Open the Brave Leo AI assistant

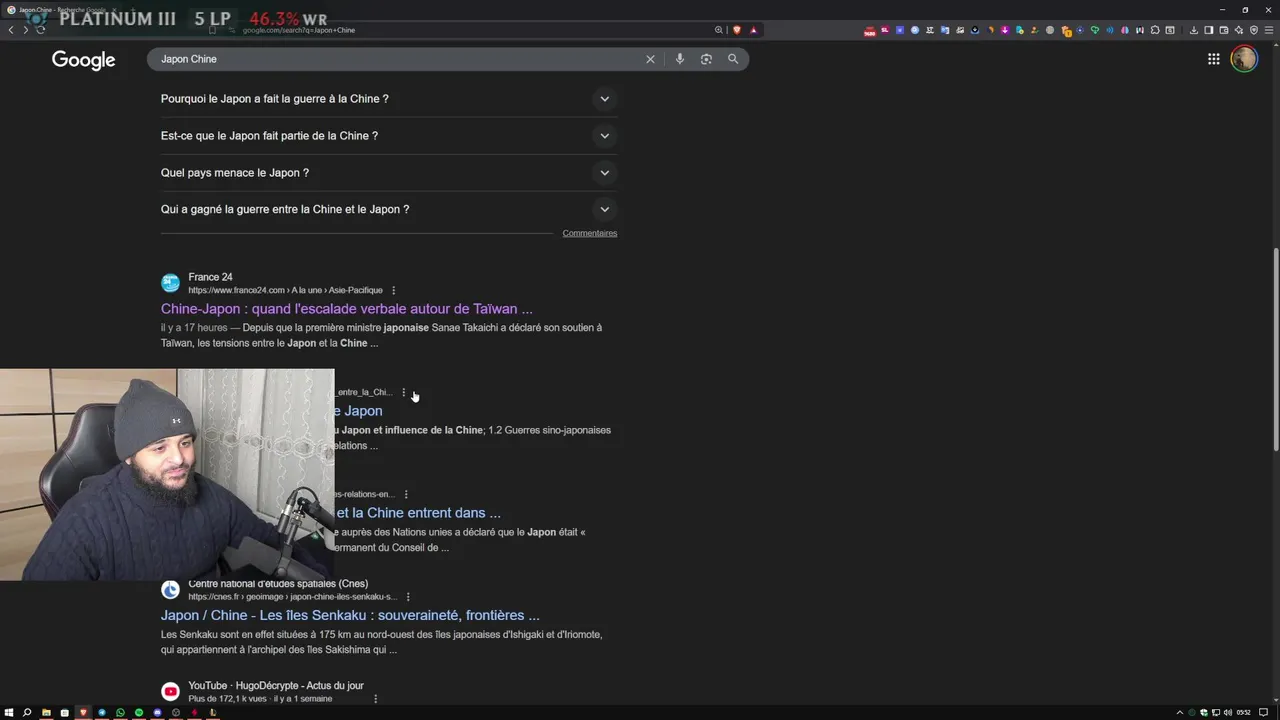coord(1238,30)
